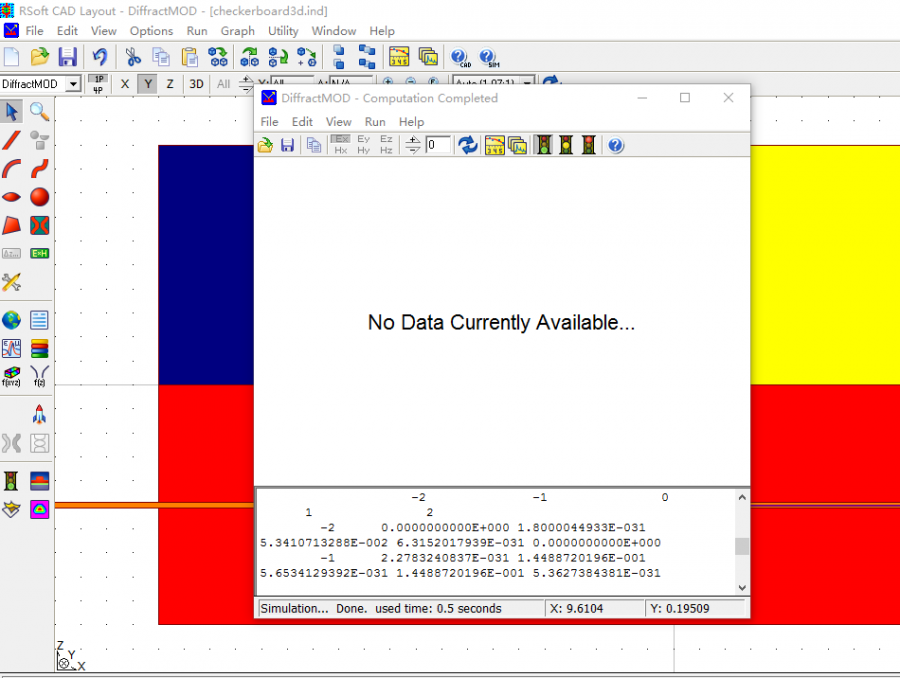The width and height of the screenshot is (900, 678).
Task: Toggle the Ey Hy field component
Action: 363,145
